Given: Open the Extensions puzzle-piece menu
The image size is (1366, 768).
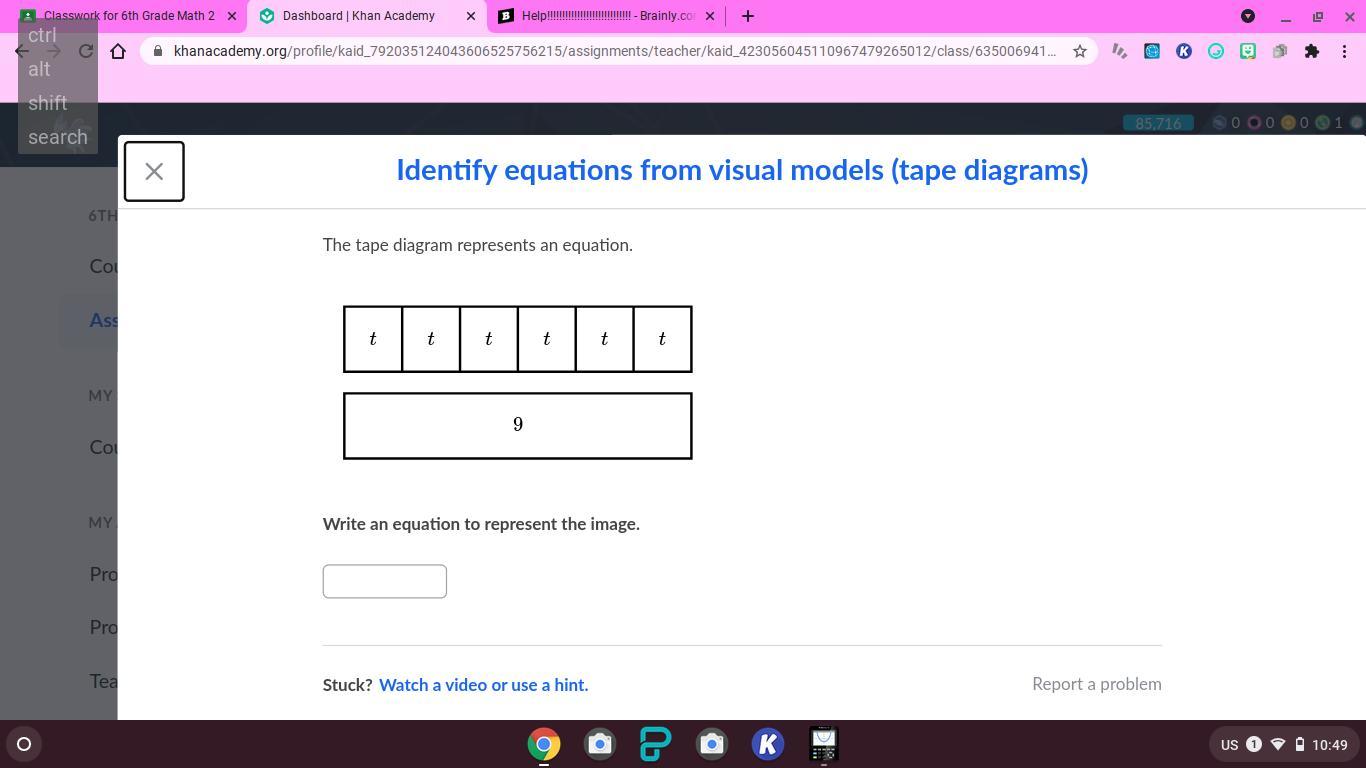Looking at the screenshot, I should [x=1312, y=51].
